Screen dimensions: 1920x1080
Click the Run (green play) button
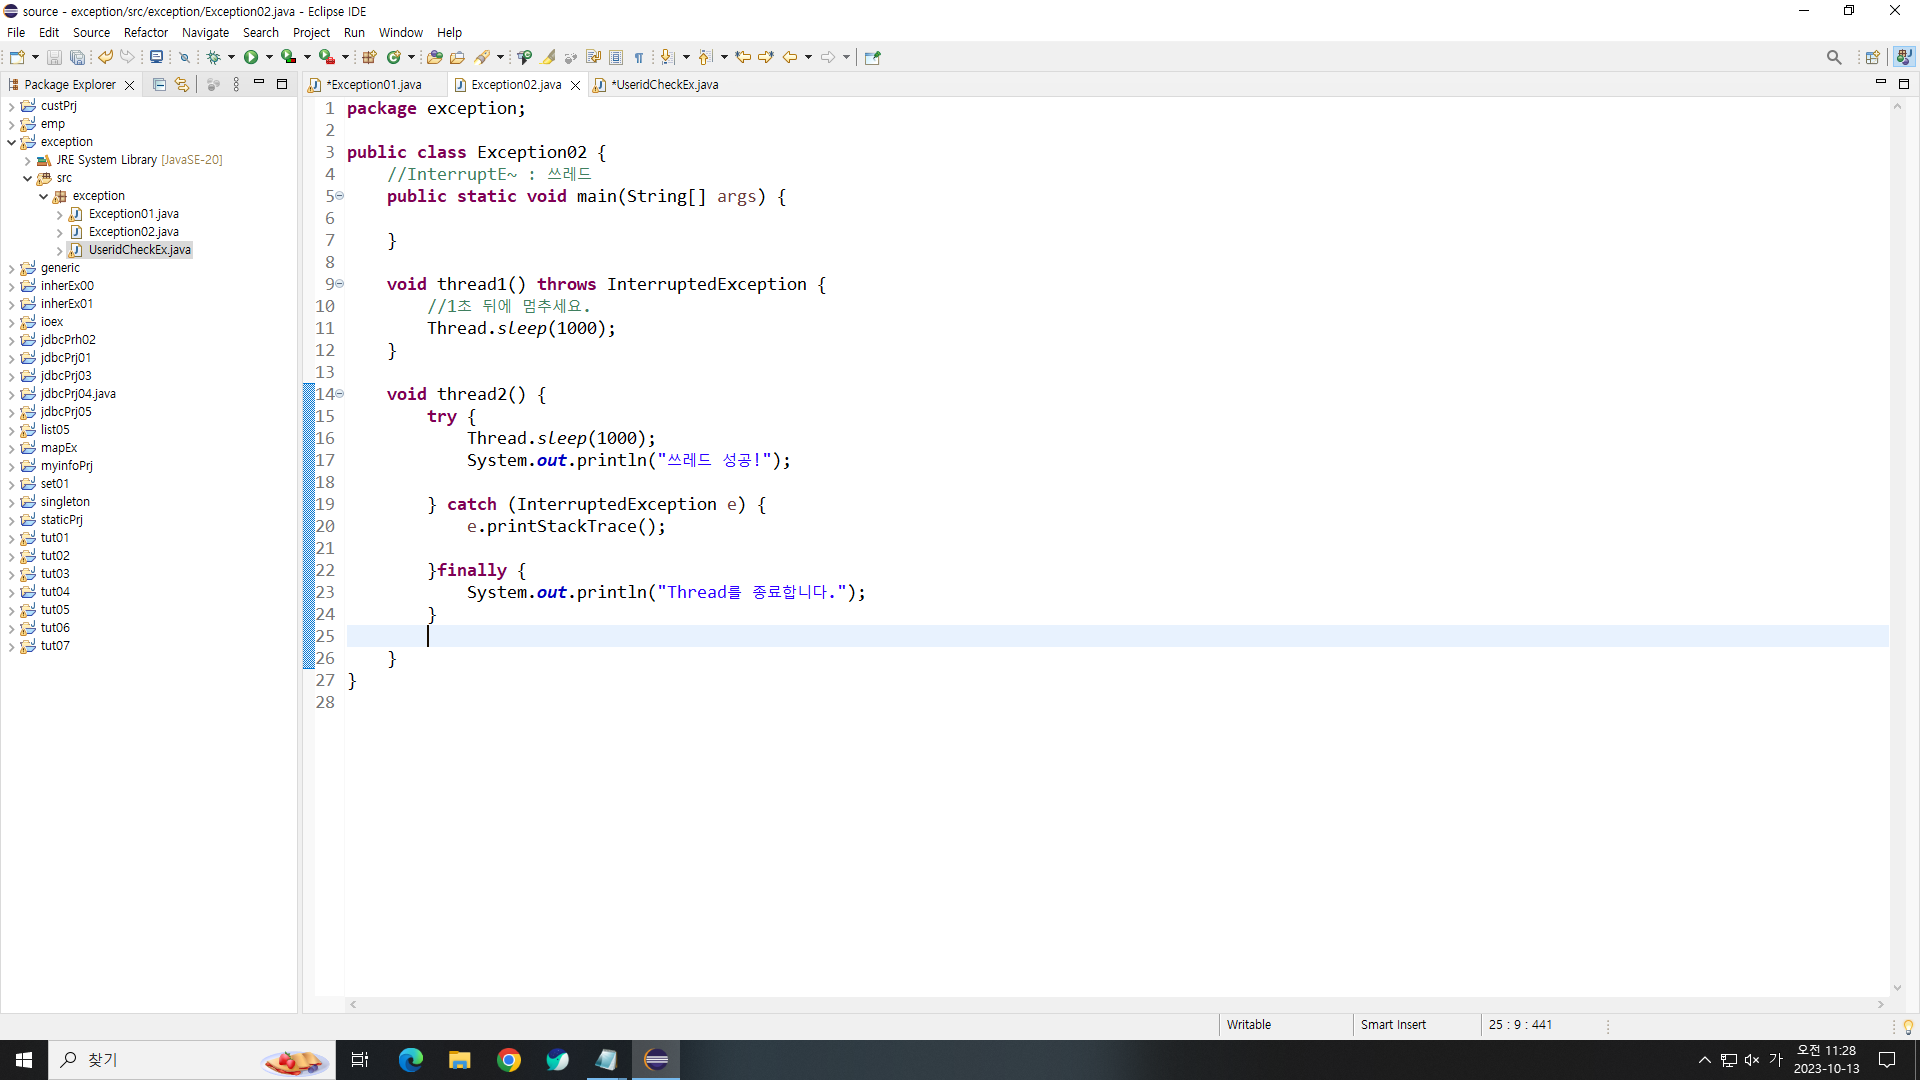[251, 57]
